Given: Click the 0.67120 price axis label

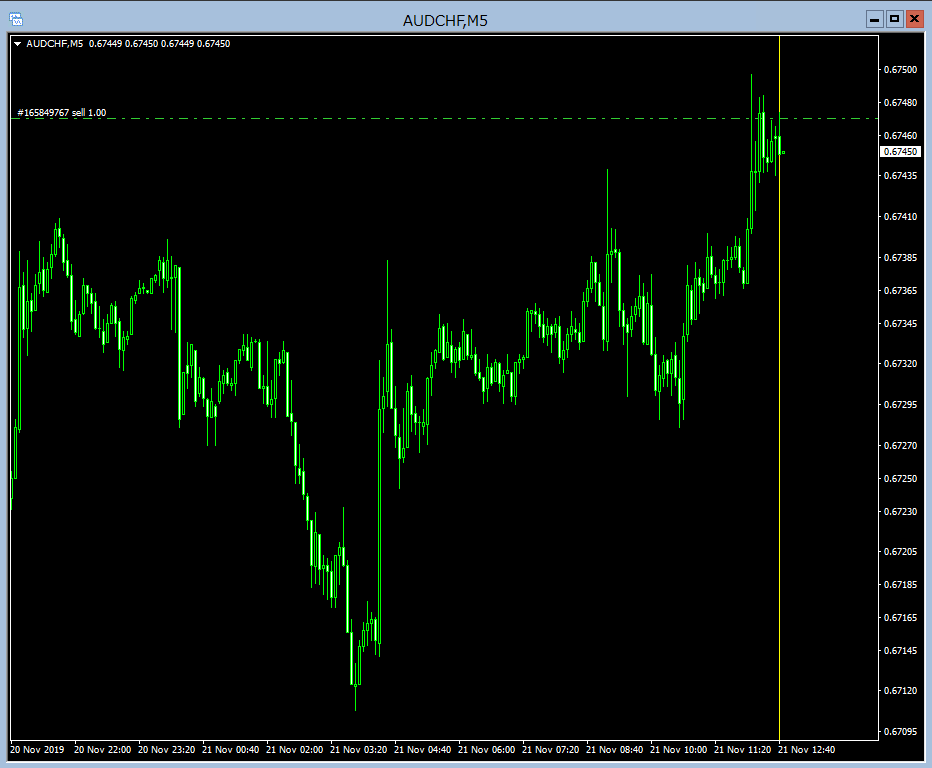Looking at the screenshot, I should click(900, 691).
